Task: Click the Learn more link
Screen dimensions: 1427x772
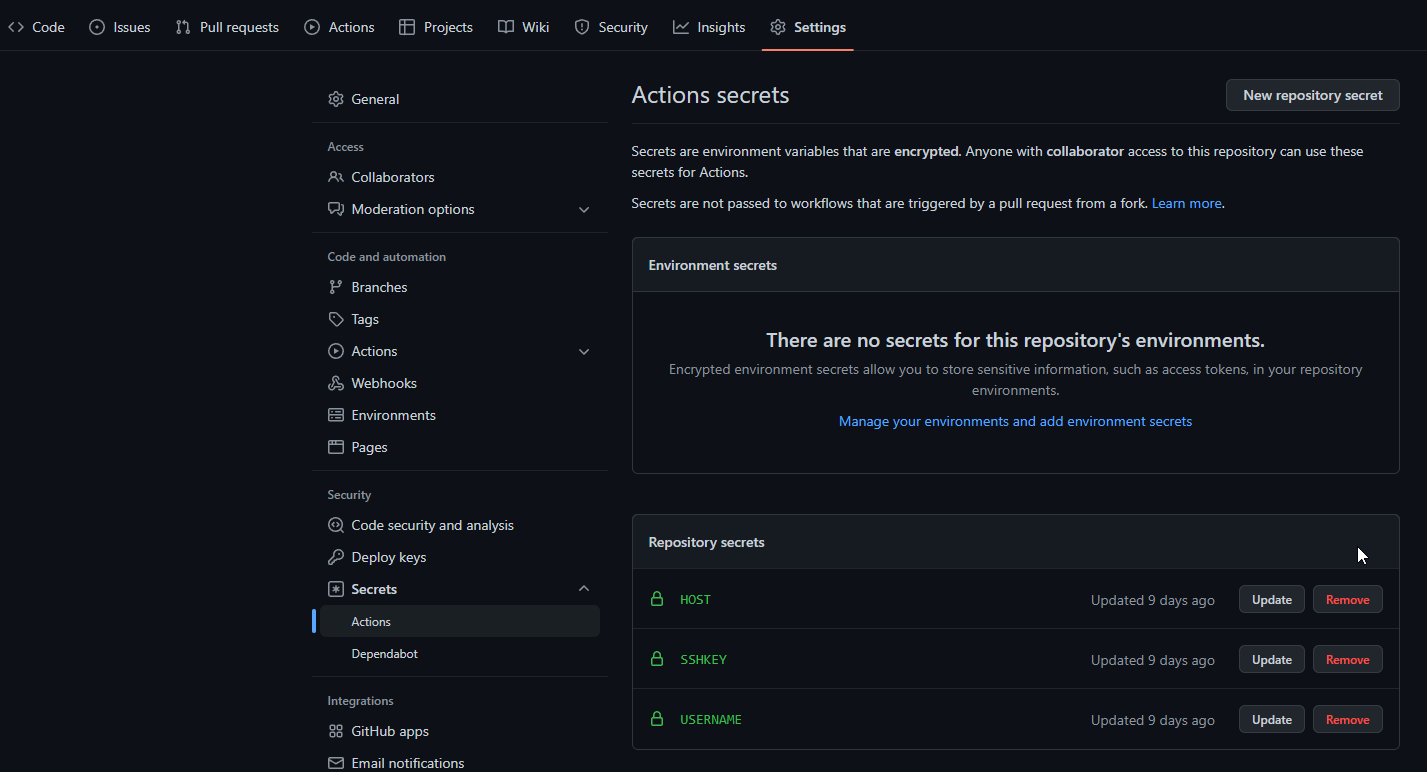Action: click(1186, 203)
